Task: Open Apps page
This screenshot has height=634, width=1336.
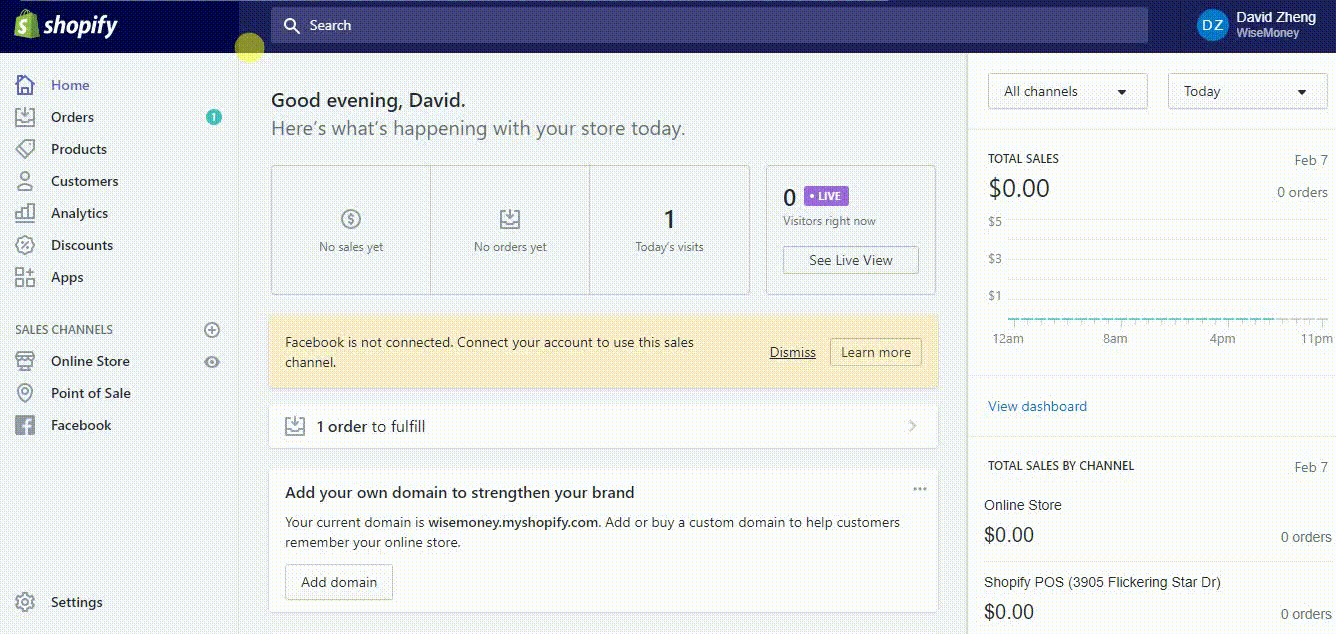Action: point(67,277)
